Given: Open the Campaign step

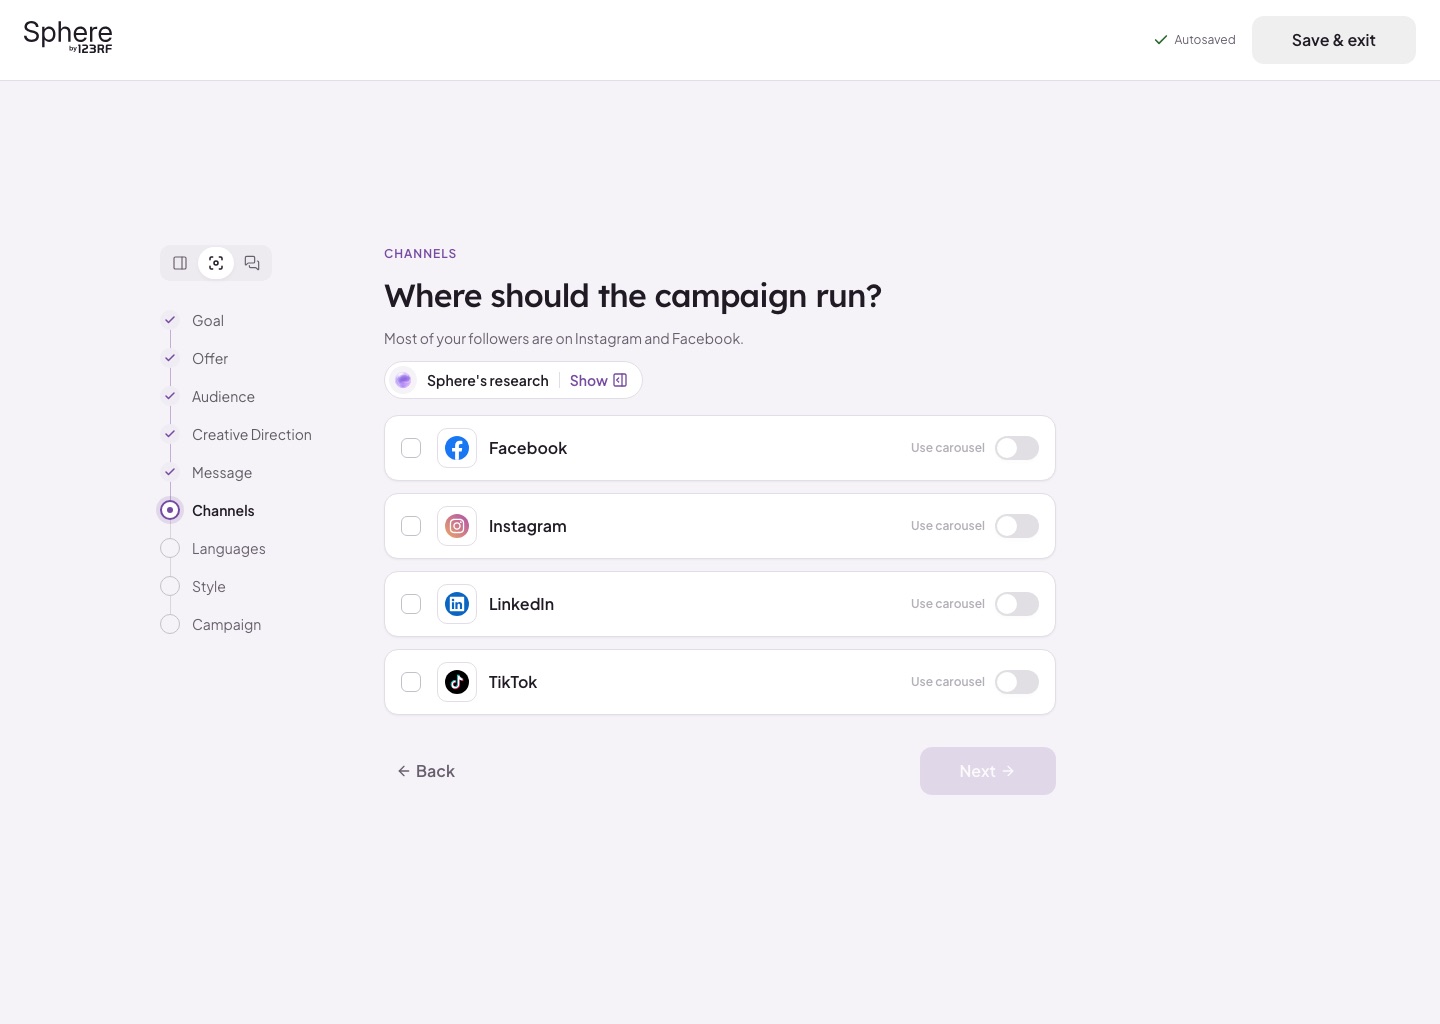Looking at the screenshot, I should tap(227, 624).
